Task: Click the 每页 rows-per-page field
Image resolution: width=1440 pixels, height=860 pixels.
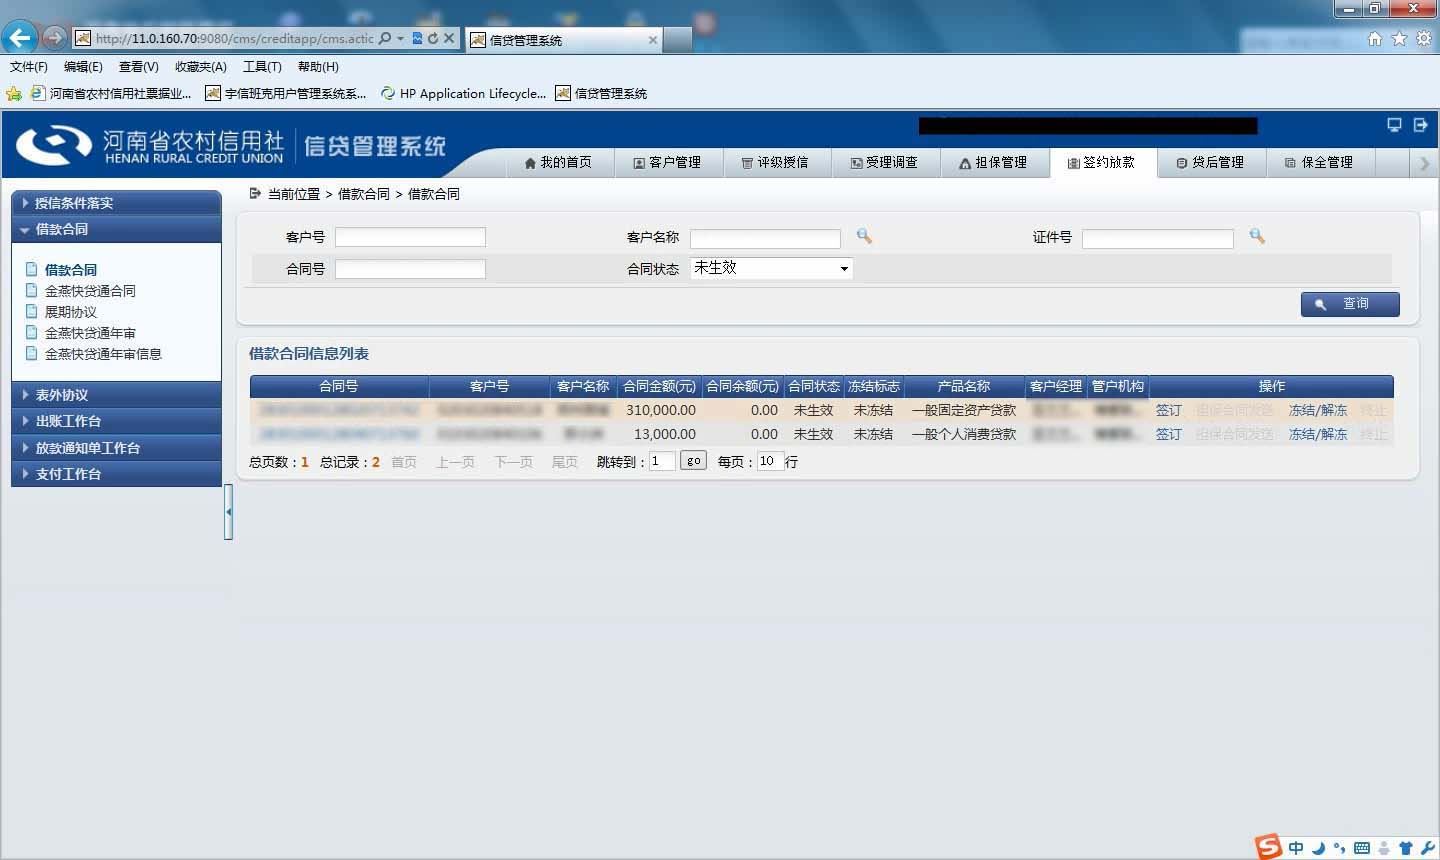Action: pyautogui.click(x=769, y=461)
